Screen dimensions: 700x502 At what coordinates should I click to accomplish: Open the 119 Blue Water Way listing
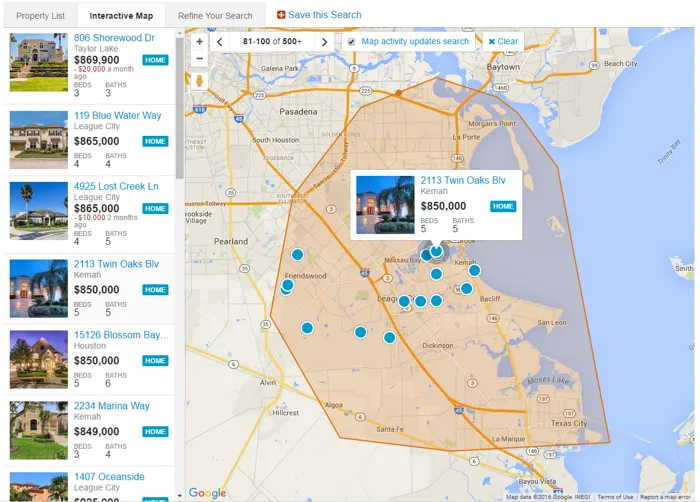click(117, 115)
